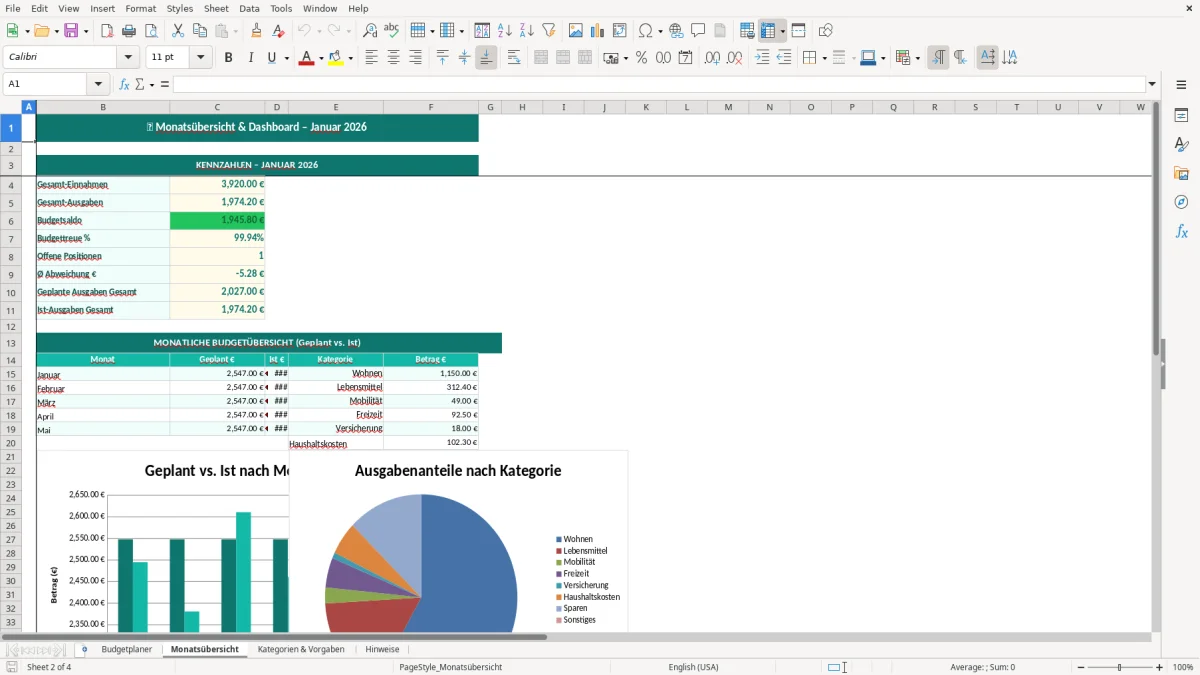Viewport: 1200px width, 675px height.
Task: Click the AutoFilter funnel icon
Action: point(548,31)
